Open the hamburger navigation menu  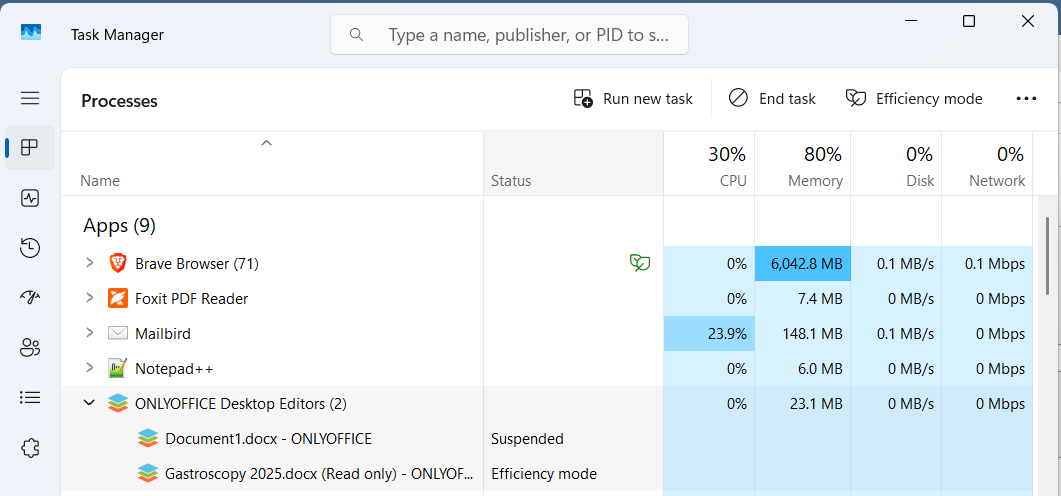click(x=30, y=98)
